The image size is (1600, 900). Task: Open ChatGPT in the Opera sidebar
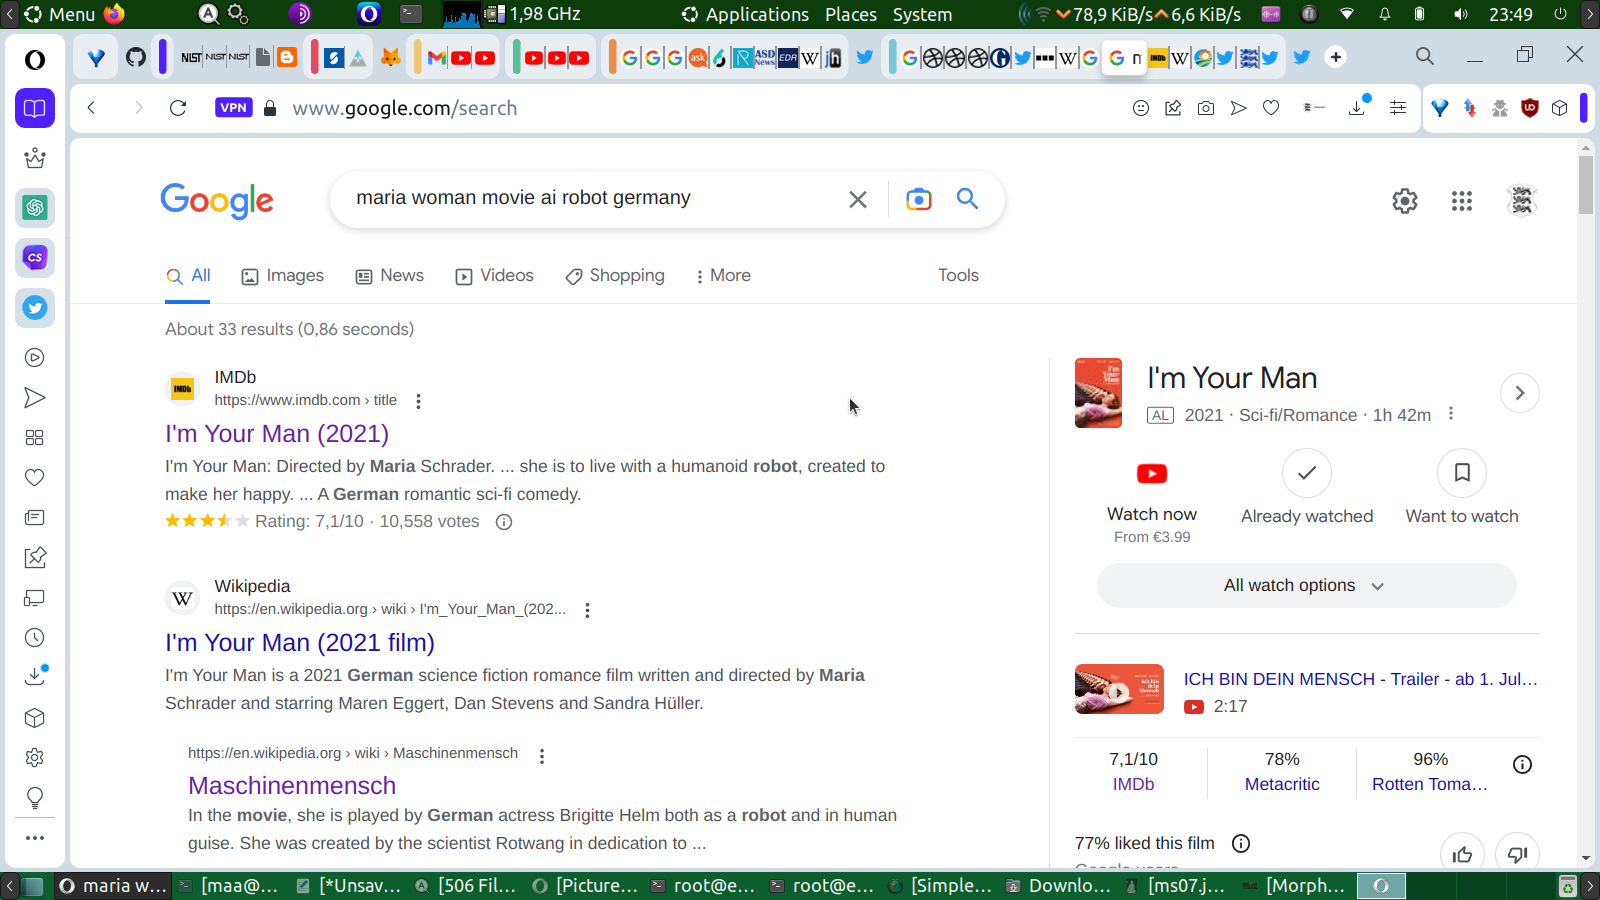tap(35, 208)
